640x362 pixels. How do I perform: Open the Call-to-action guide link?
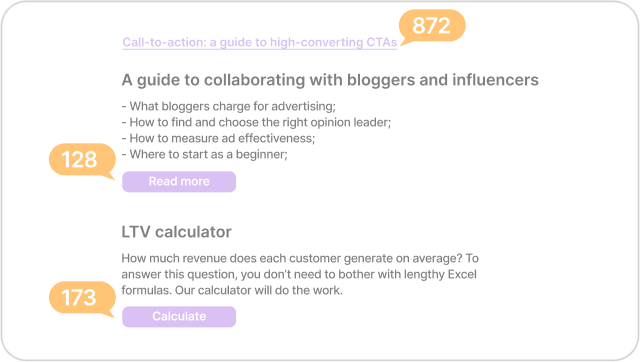[x=260, y=42]
